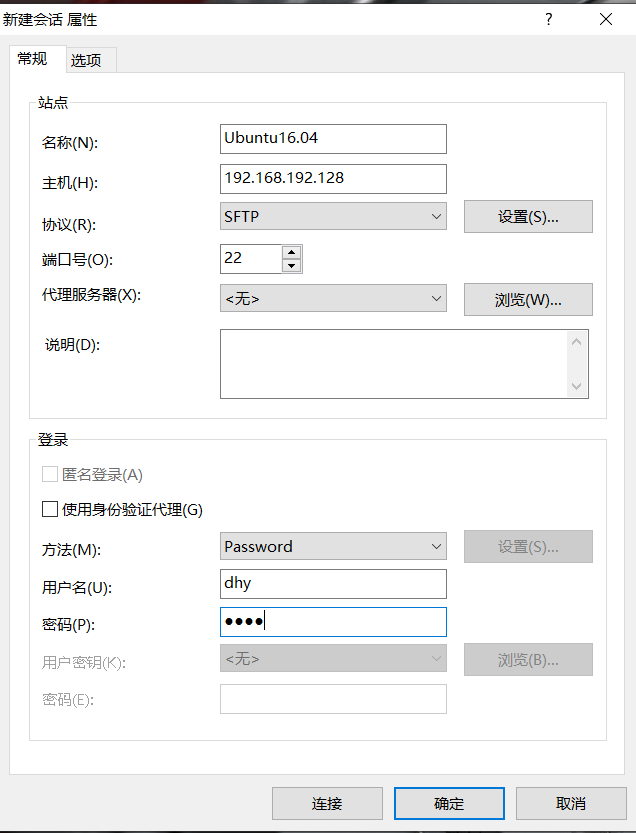Switch to the 选项 tab
The width and height of the screenshot is (636, 833).
point(87,59)
